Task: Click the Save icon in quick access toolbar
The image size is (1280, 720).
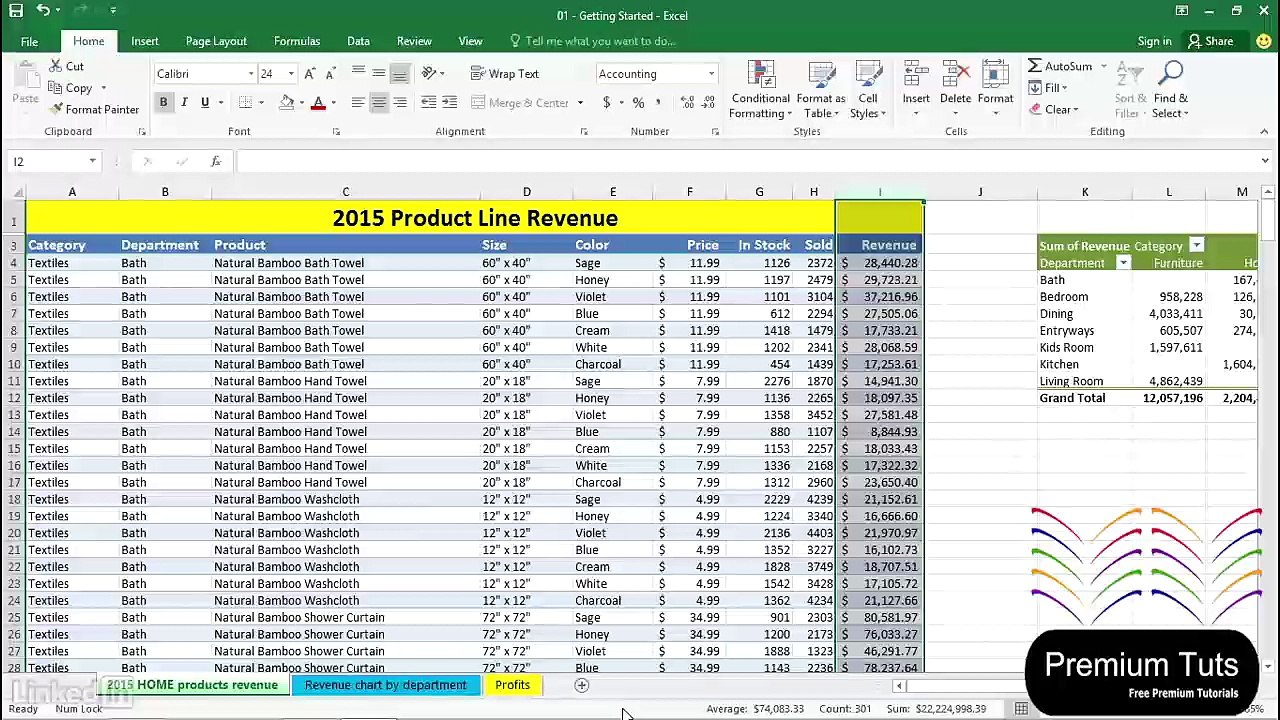Action: (x=15, y=10)
